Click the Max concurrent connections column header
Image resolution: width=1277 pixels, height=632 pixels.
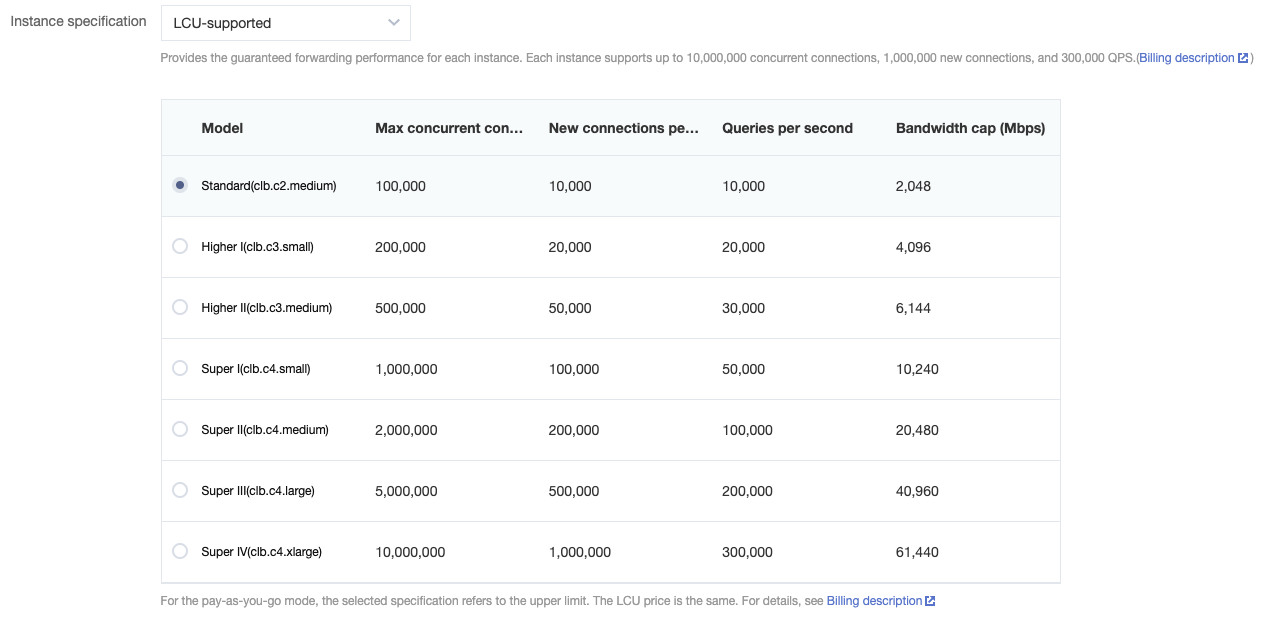pos(449,128)
